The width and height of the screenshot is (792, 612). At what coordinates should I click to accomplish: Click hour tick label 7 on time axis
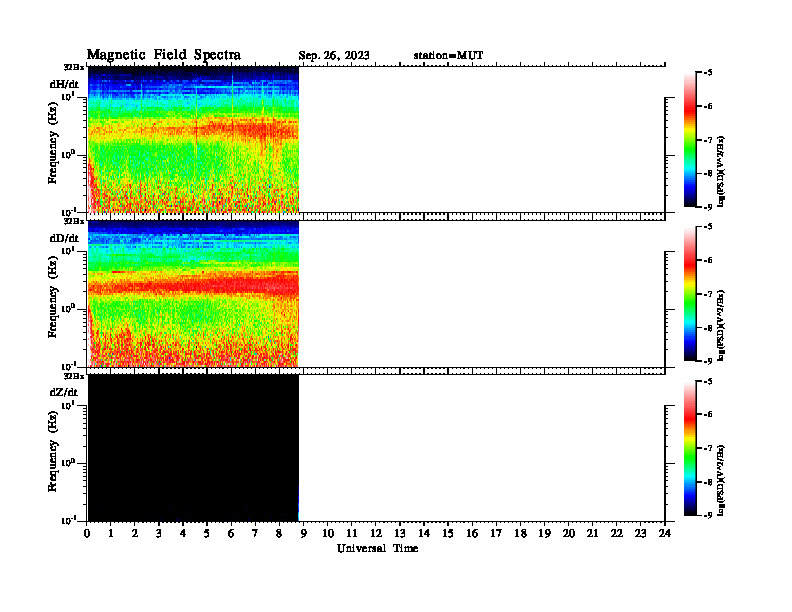[x=256, y=533]
